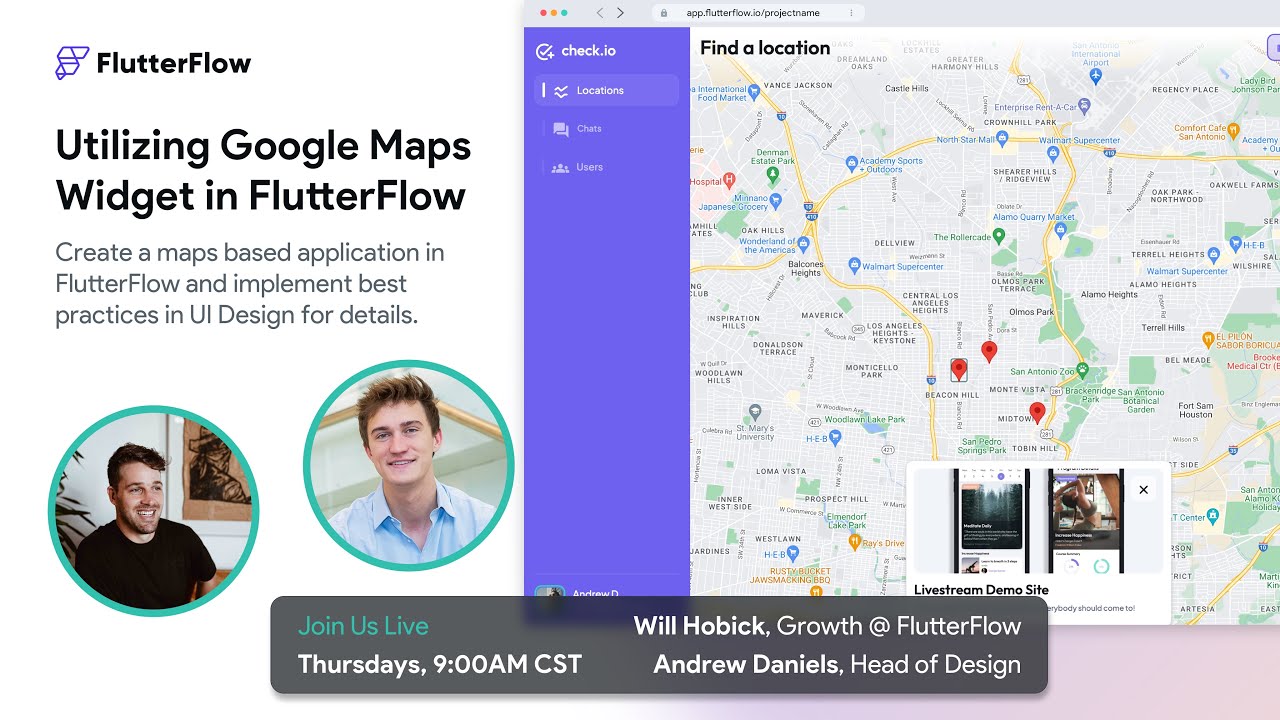Click the Comfort Cafe marker
Viewport: 1280px width, 720px height.
(1233, 130)
